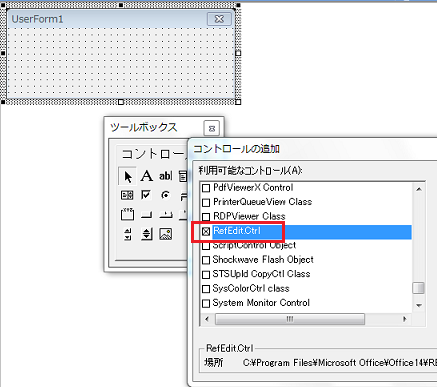Select the System Monitor Control list entry
This screenshot has width=437, height=387.
[x=261, y=303]
